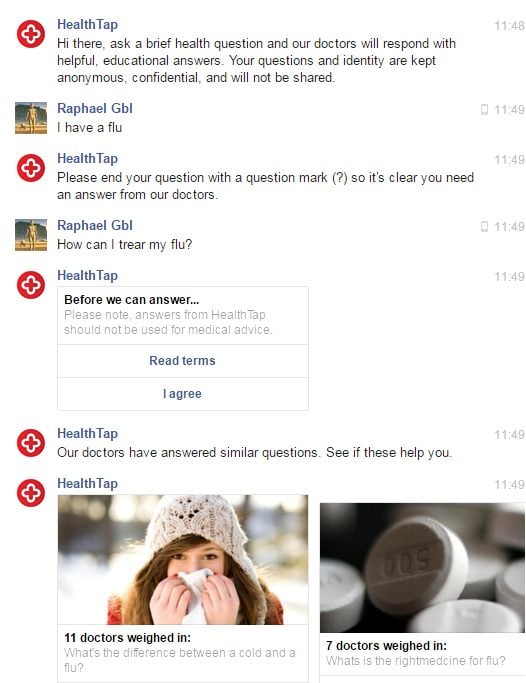526x683 pixels.
Task: Click the mobile device icon beside 'How can I trear' timestamp
Action: pyautogui.click(x=484, y=227)
